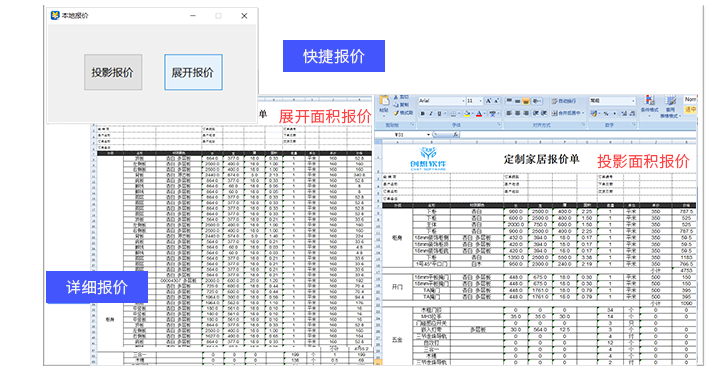The width and height of the screenshot is (707, 366).
Task: Open the font size 11 dropdown
Action: tap(480, 101)
